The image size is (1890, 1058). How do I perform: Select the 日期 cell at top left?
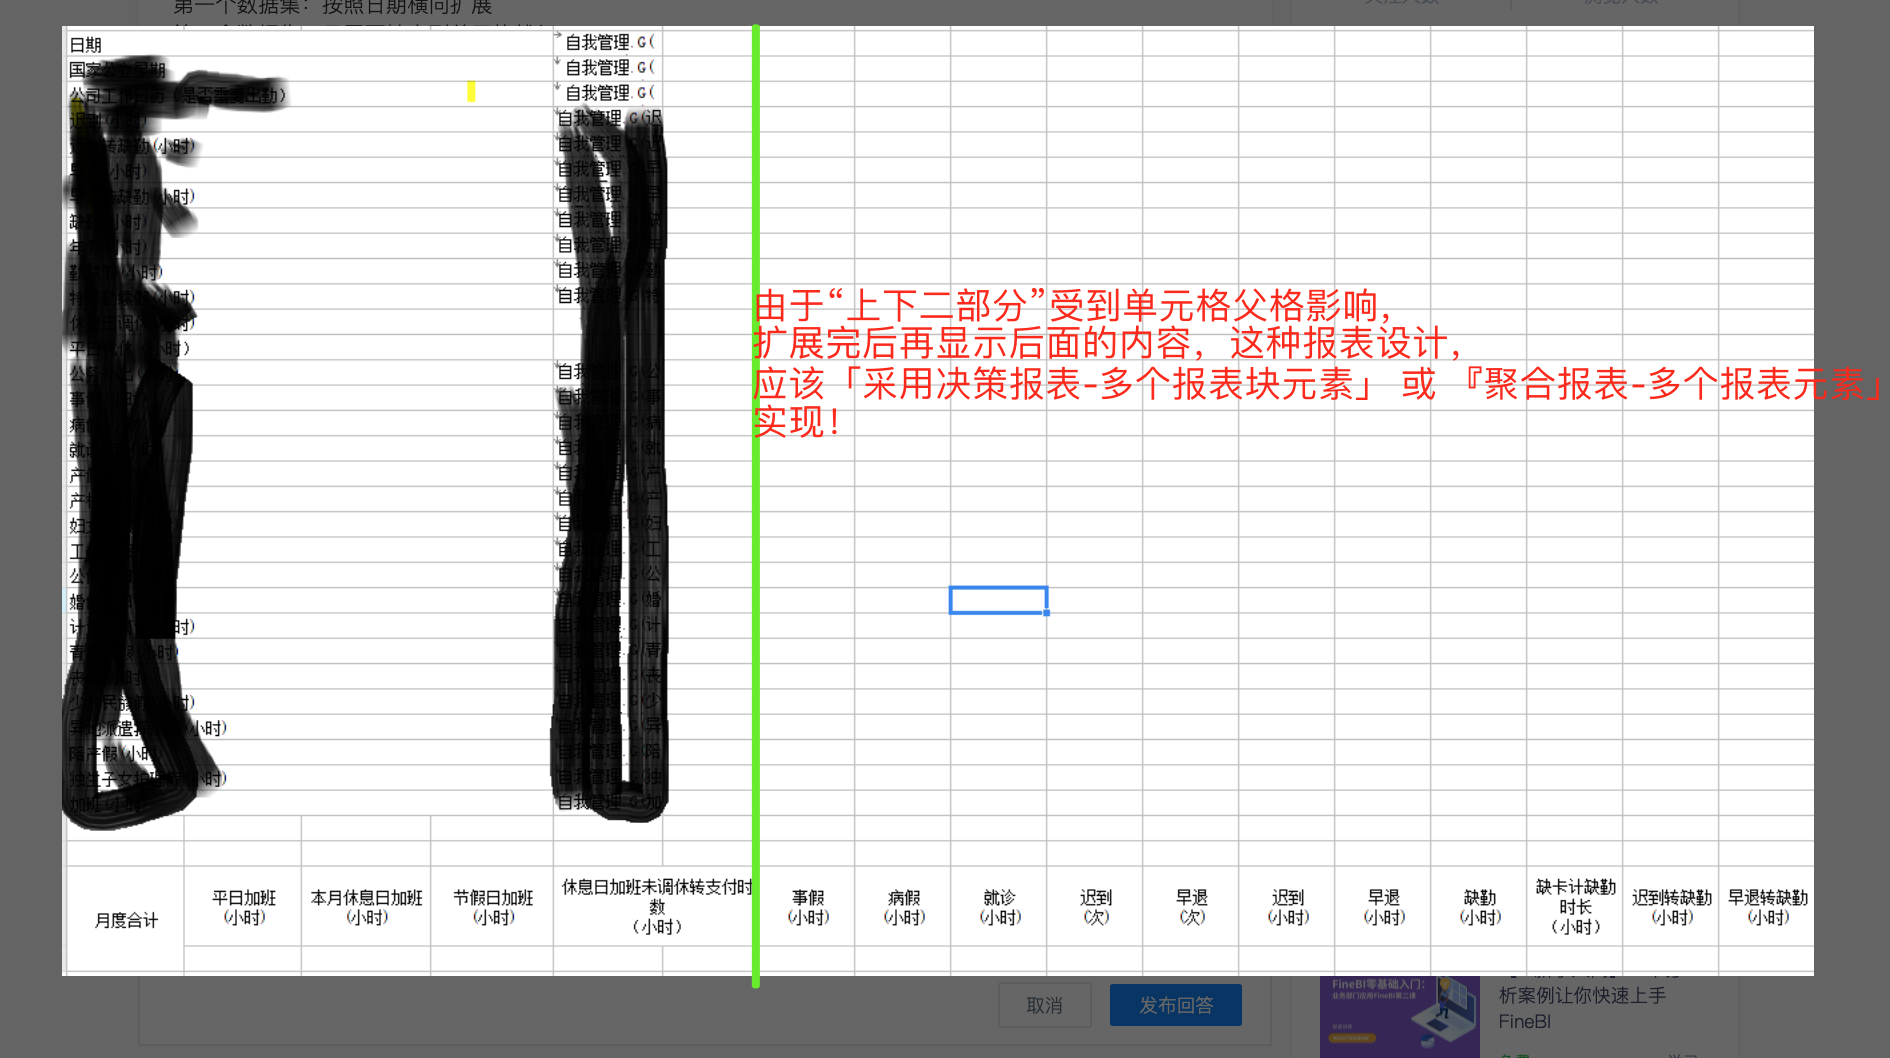point(86,45)
